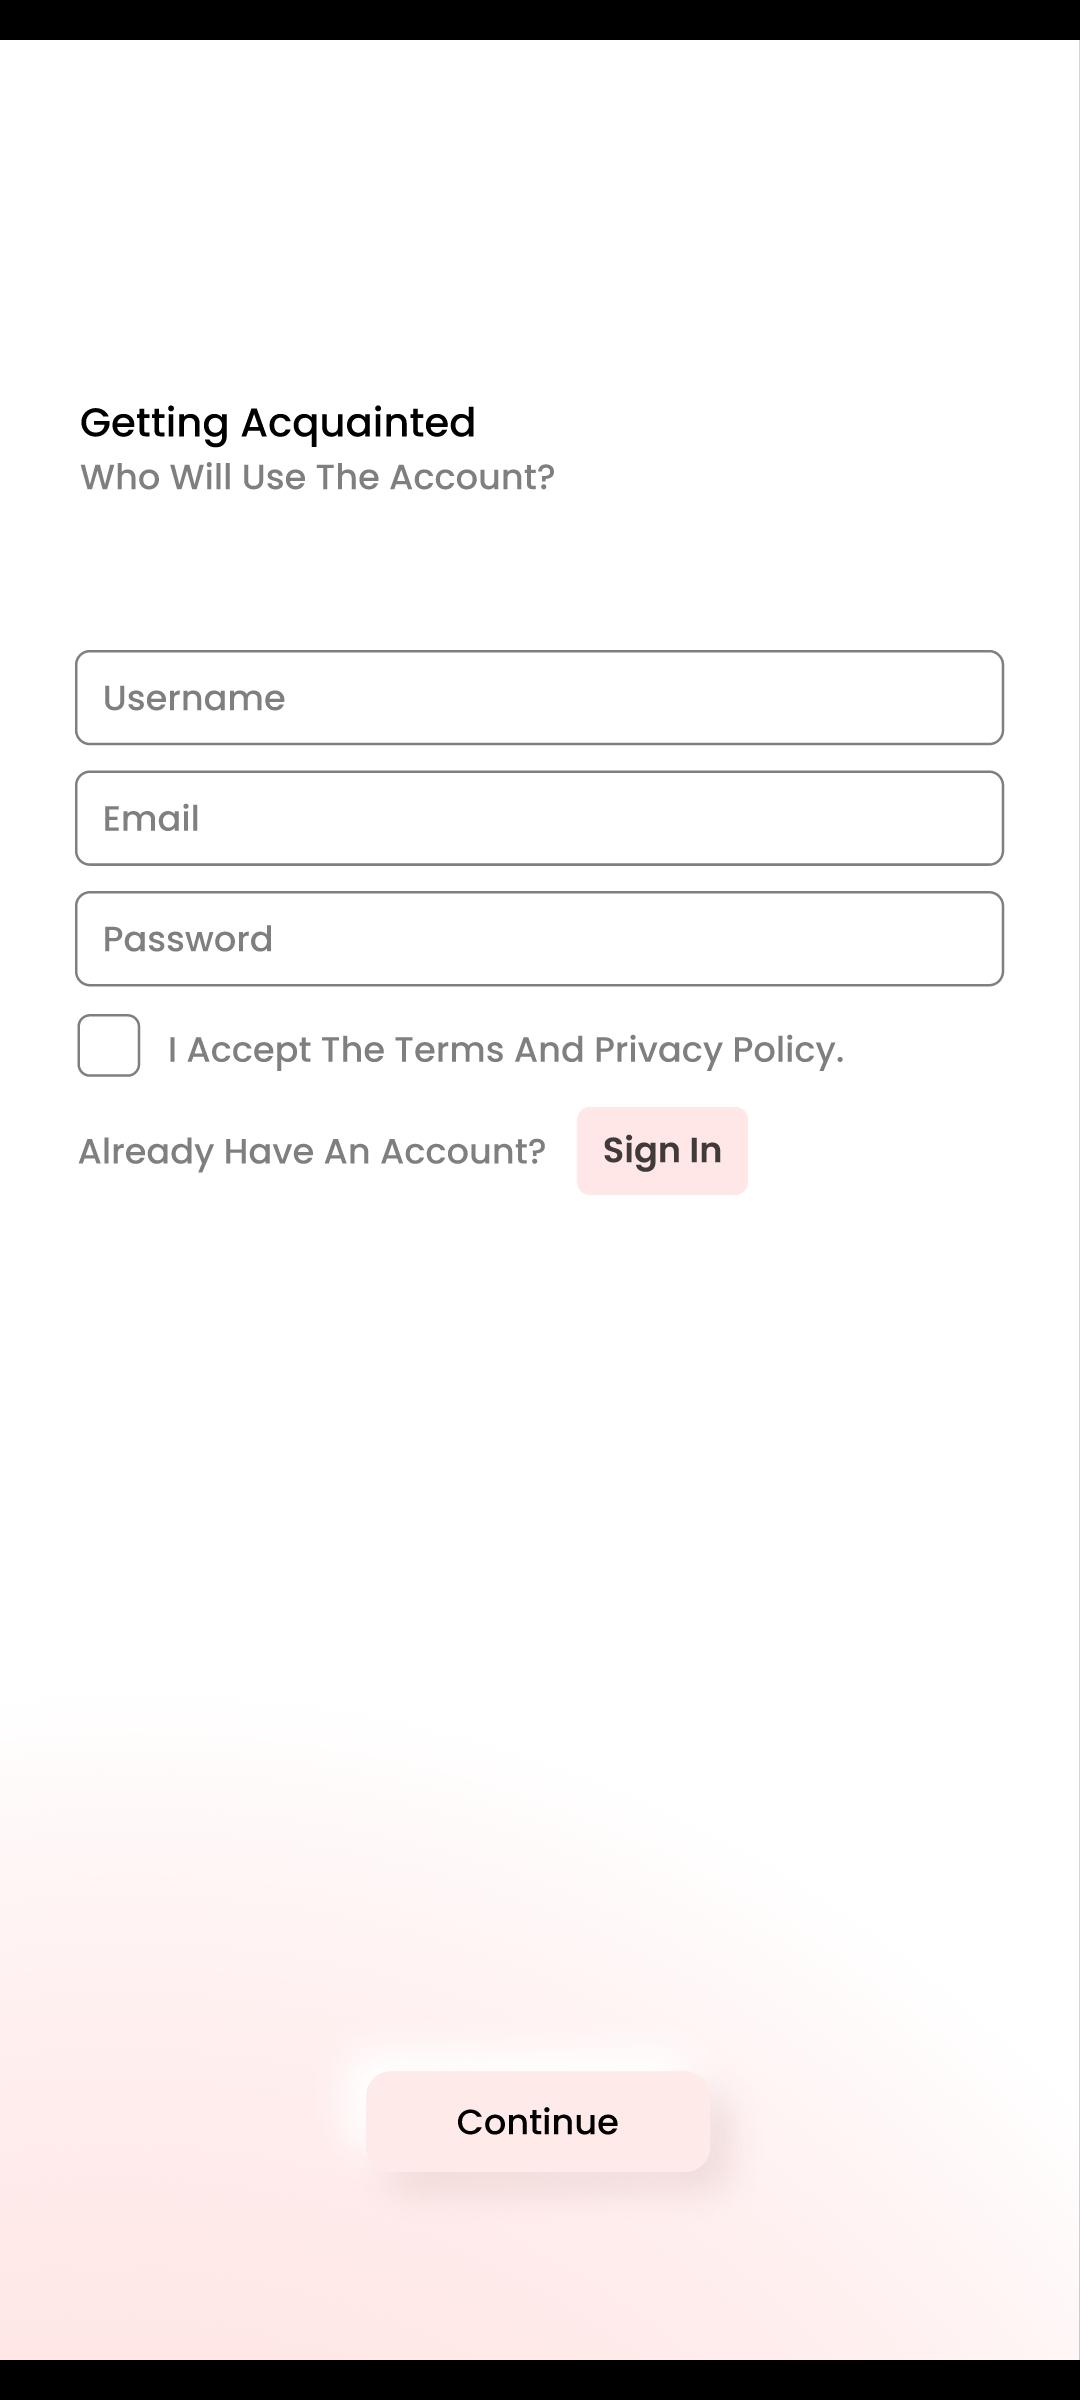Tap the Continue button
Image resolution: width=1080 pixels, height=2400 pixels.
pos(538,2121)
